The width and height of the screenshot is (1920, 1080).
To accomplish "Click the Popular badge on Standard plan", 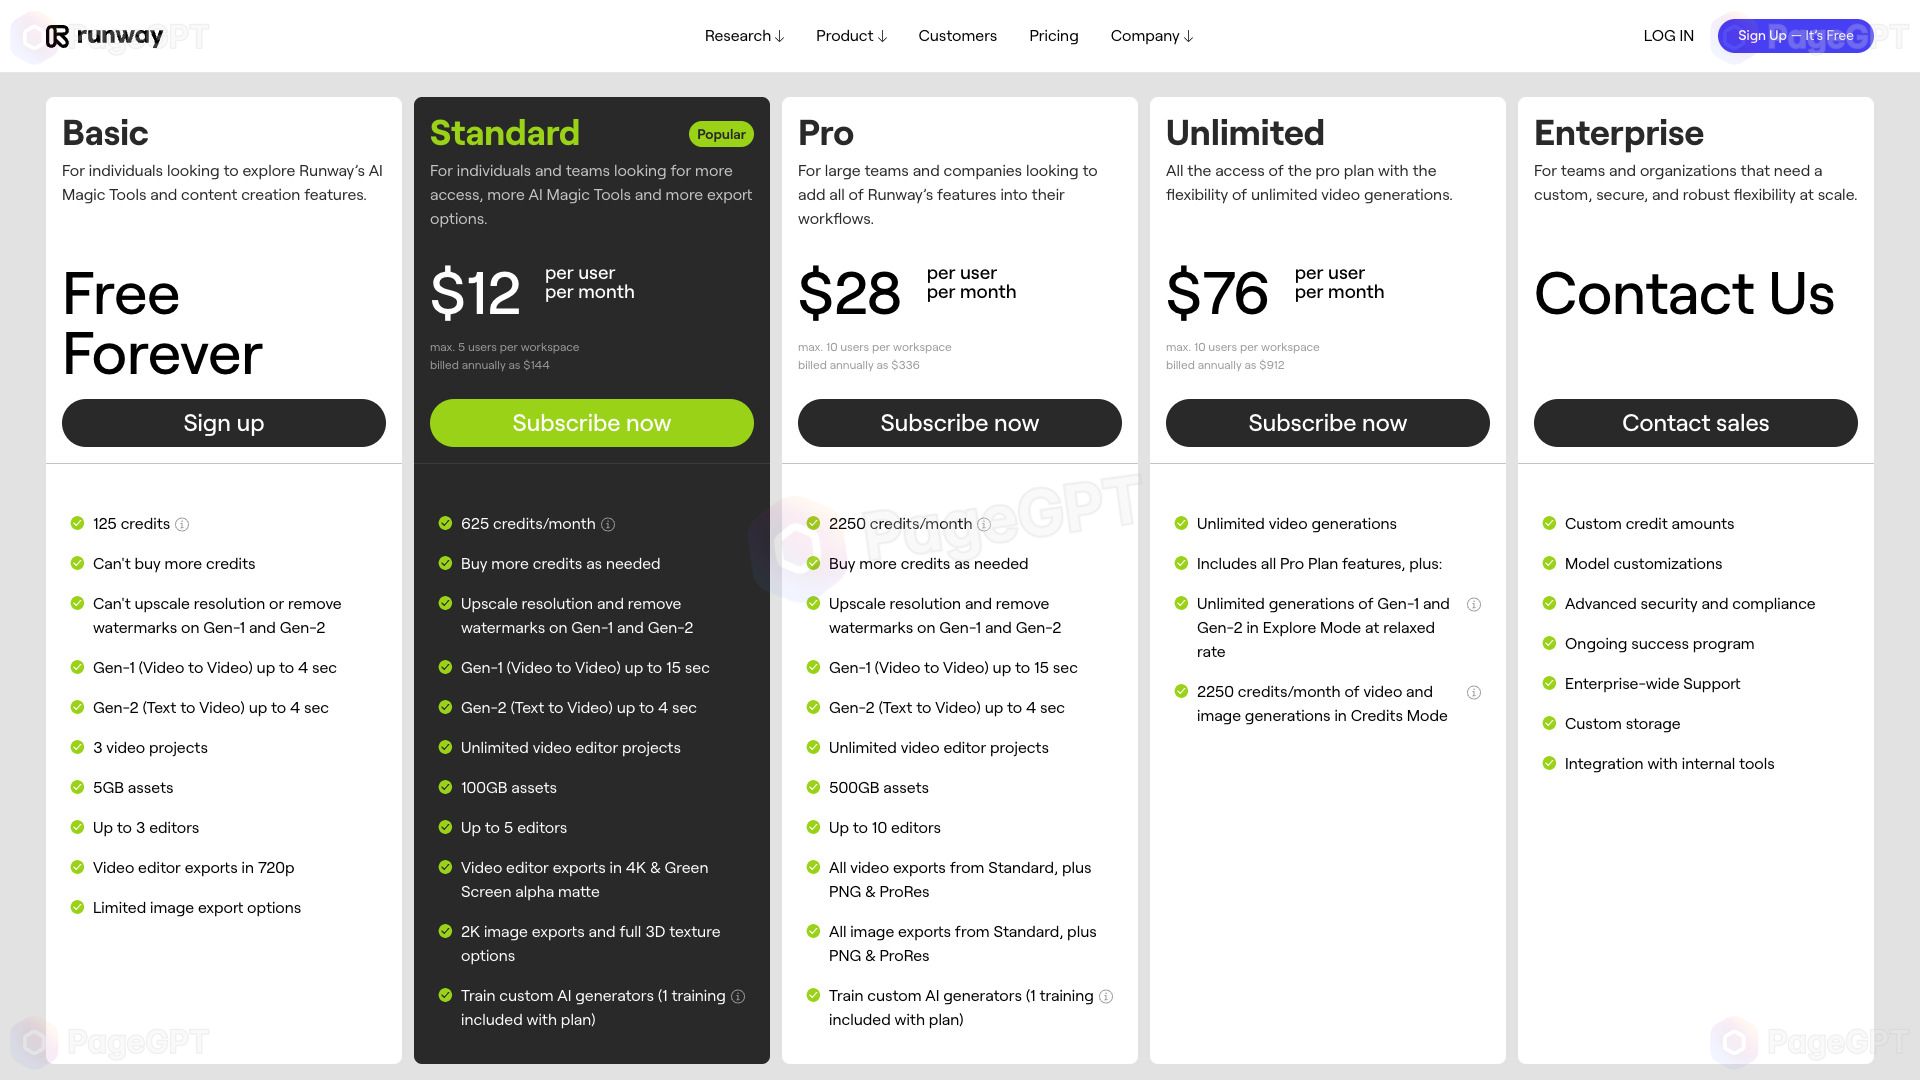I will [x=720, y=132].
